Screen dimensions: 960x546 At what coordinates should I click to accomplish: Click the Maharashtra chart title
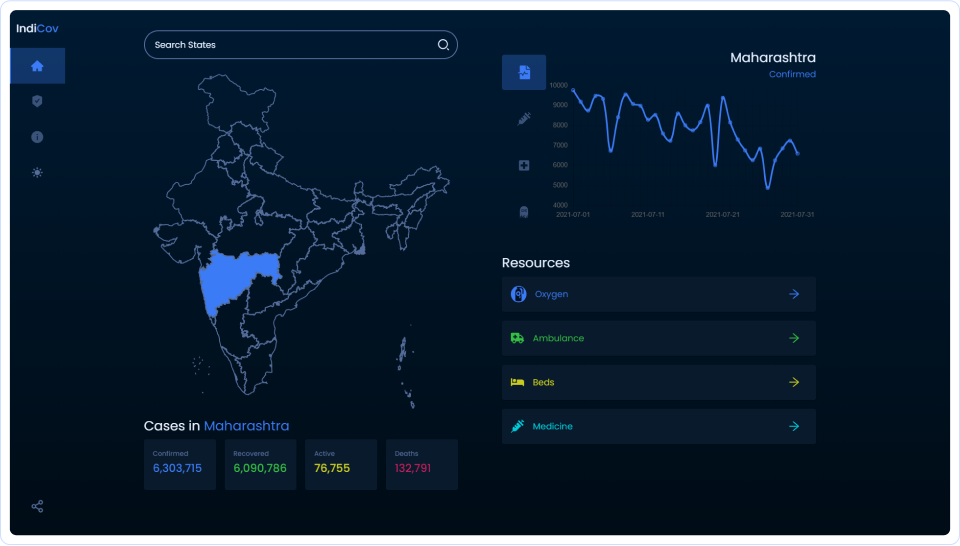pyautogui.click(x=773, y=58)
